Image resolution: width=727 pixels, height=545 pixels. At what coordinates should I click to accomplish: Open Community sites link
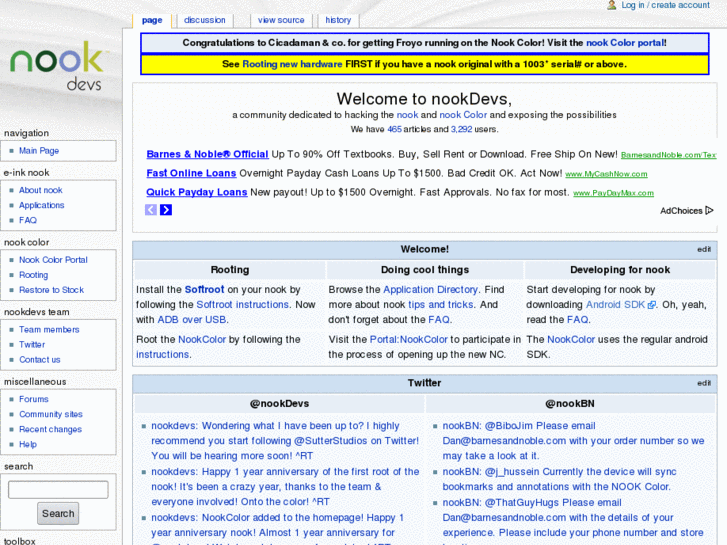(51, 414)
